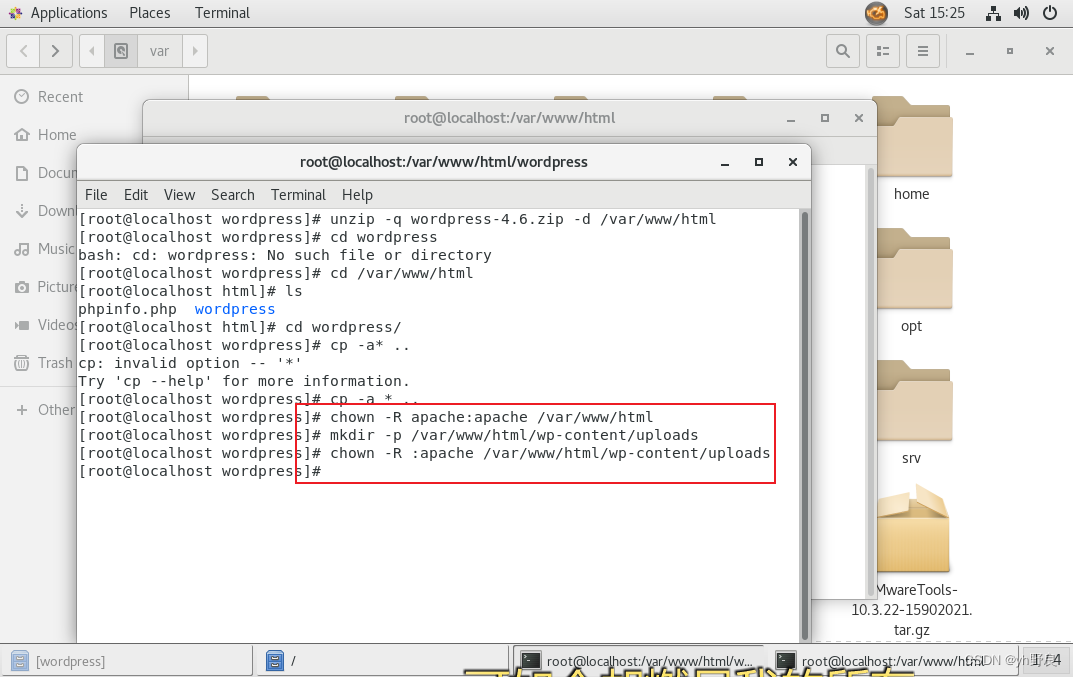Select the srv folder icon
The height and width of the screenshot is (677, 1073).
[913, 401]
